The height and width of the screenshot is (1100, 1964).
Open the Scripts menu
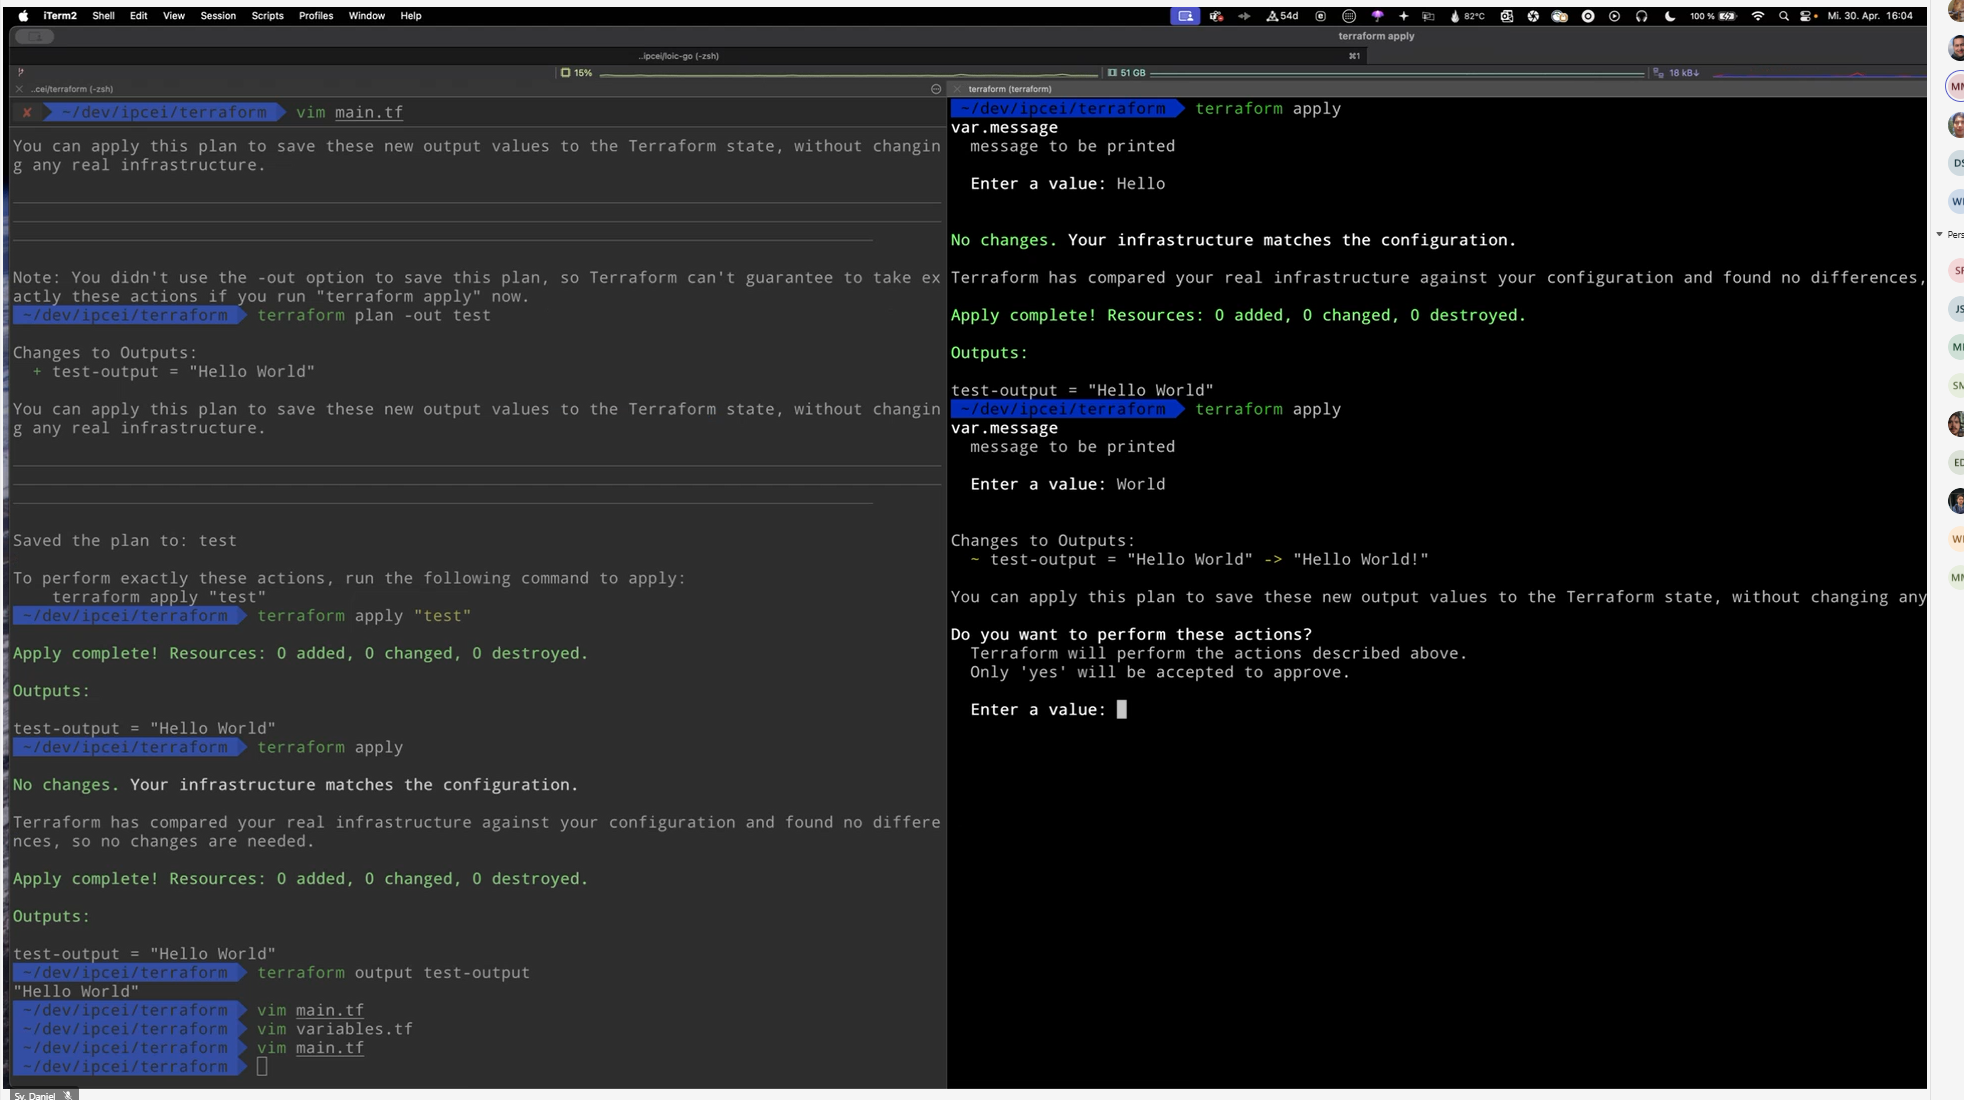point(267,16)
